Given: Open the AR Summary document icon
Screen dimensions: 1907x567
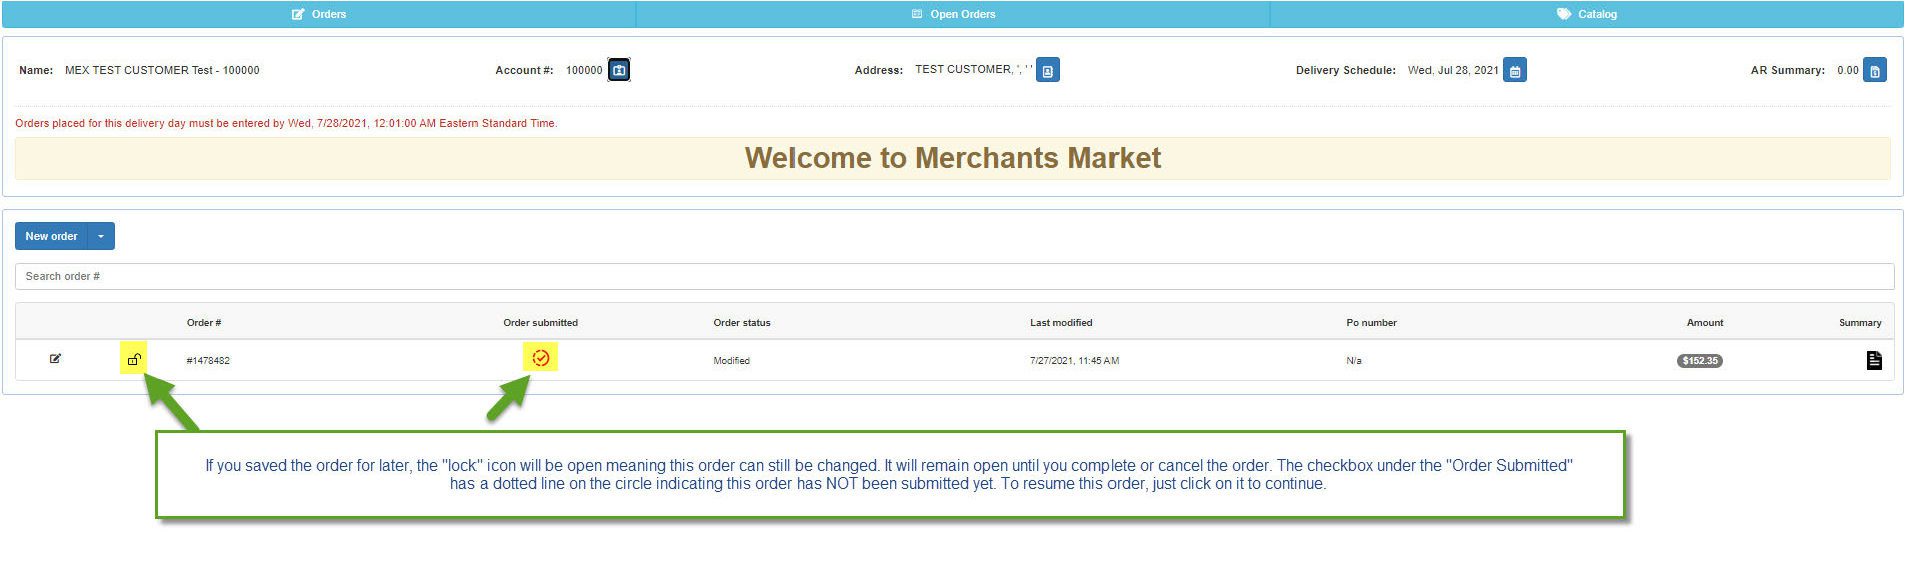Looking at the screenshot, I should pos(1875,71).
